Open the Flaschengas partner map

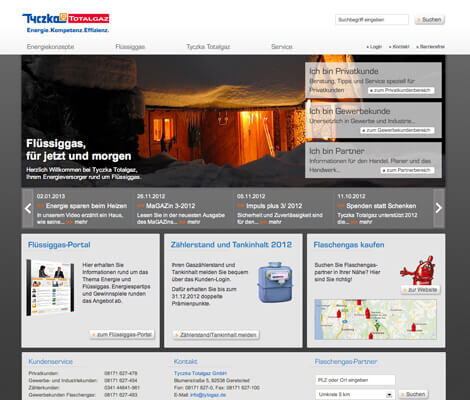375,319
